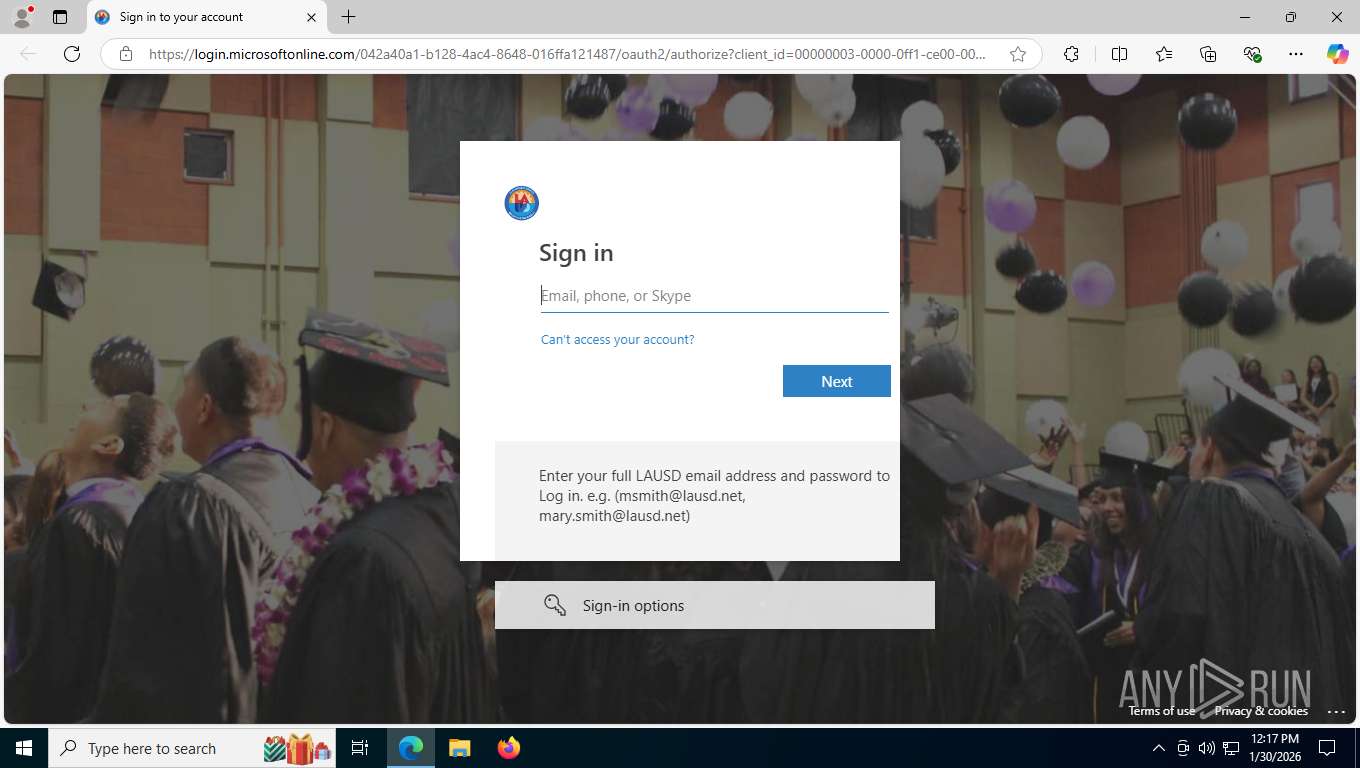This screenshot has width=1360, height=768.
Task: View site information lock icon
Action: 126,54
